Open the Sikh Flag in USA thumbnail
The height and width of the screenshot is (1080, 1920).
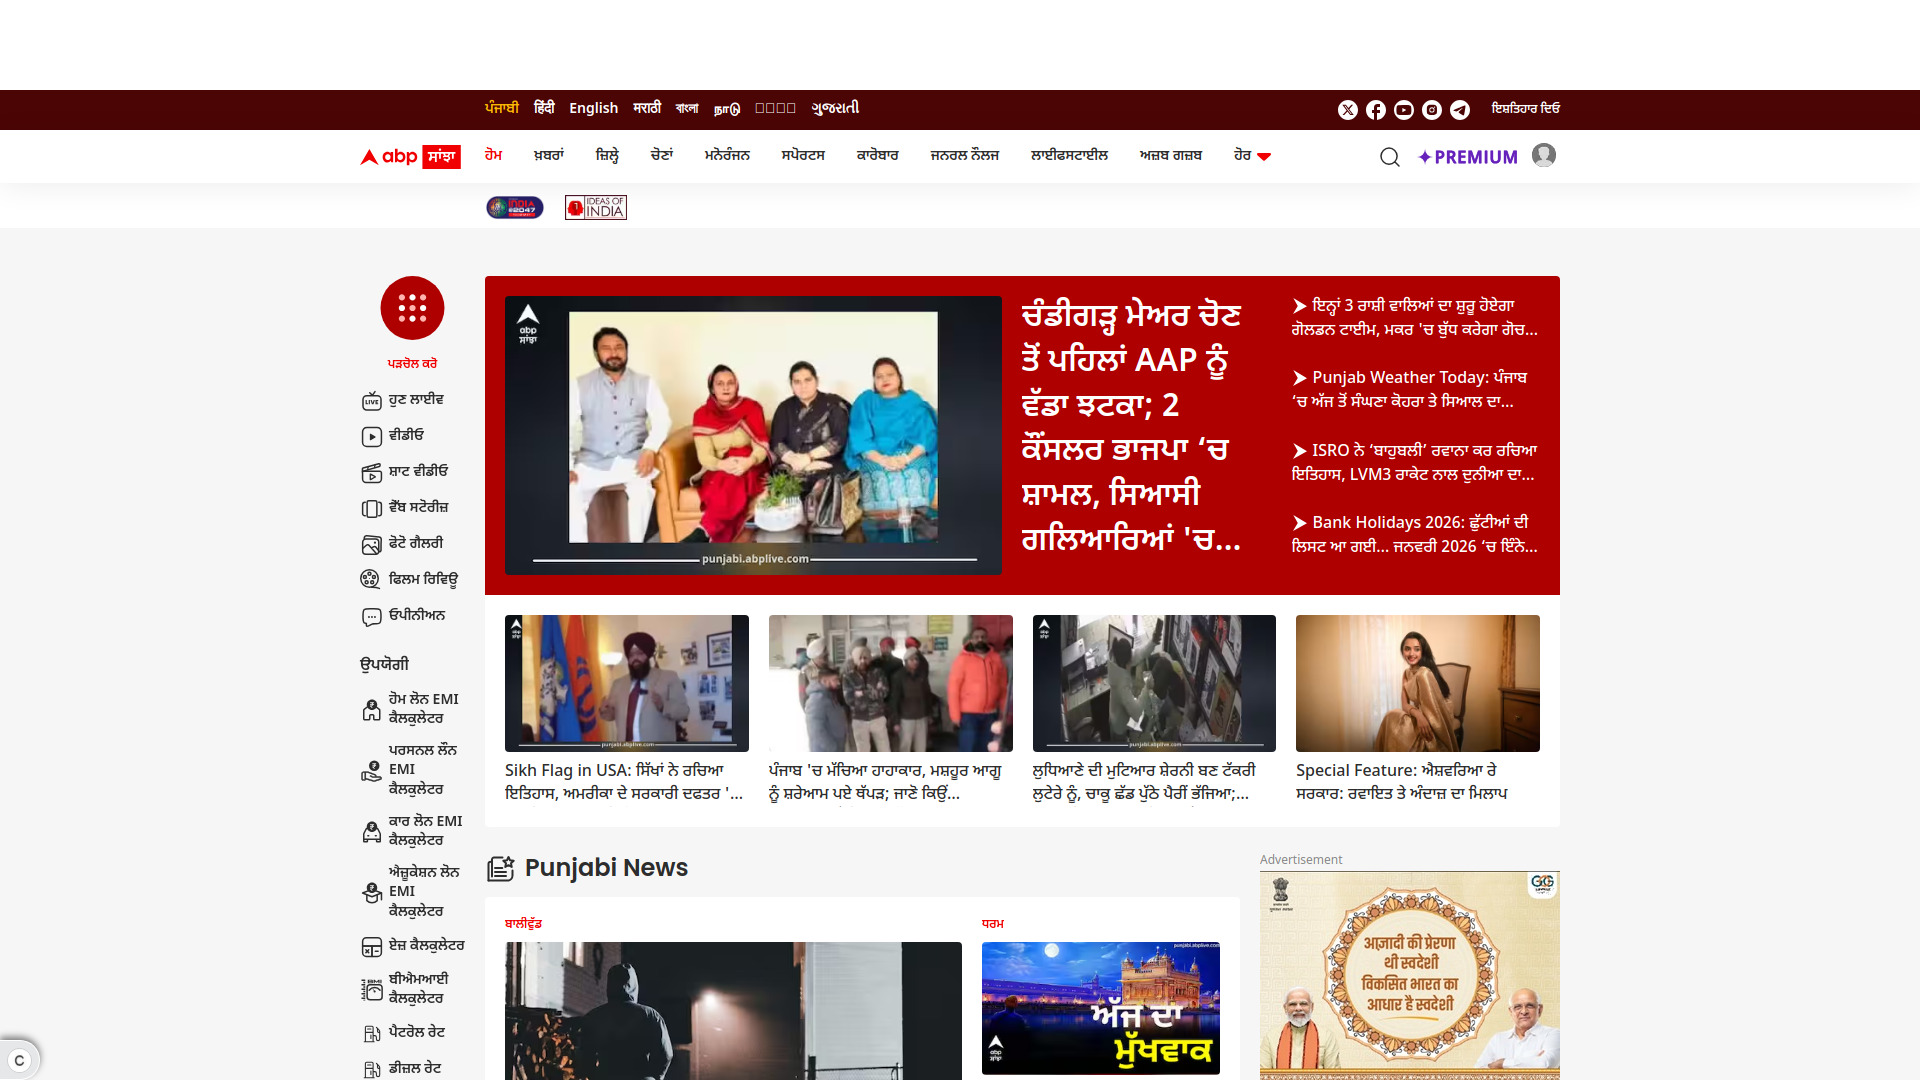626,683
